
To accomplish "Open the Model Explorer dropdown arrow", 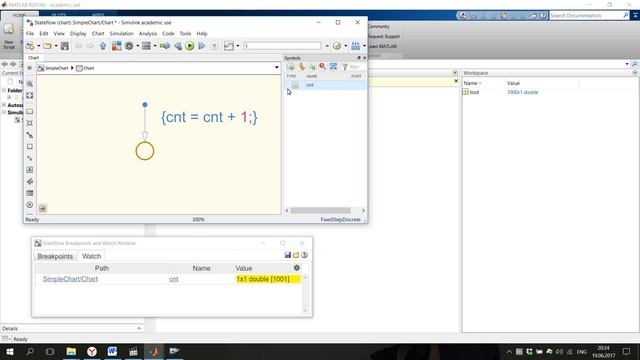I will coord(155,46).
